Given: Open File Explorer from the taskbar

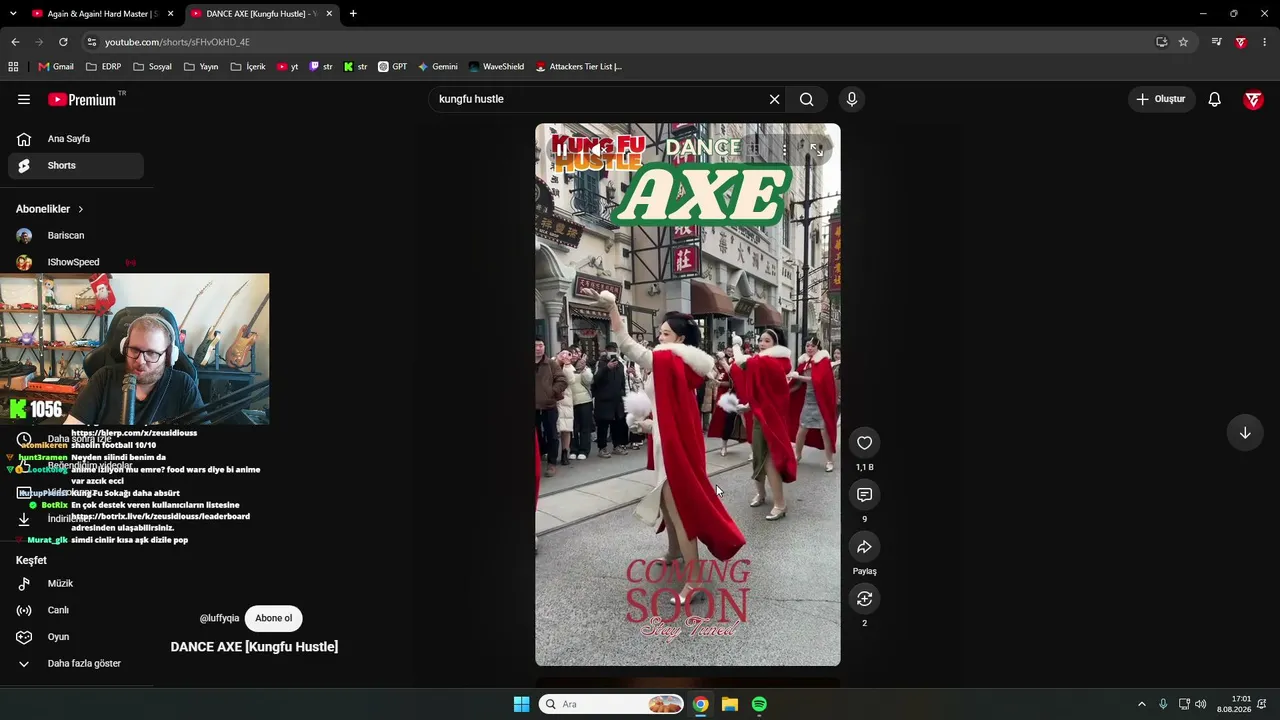Looking at the screenshot, I should coord(730,704).
